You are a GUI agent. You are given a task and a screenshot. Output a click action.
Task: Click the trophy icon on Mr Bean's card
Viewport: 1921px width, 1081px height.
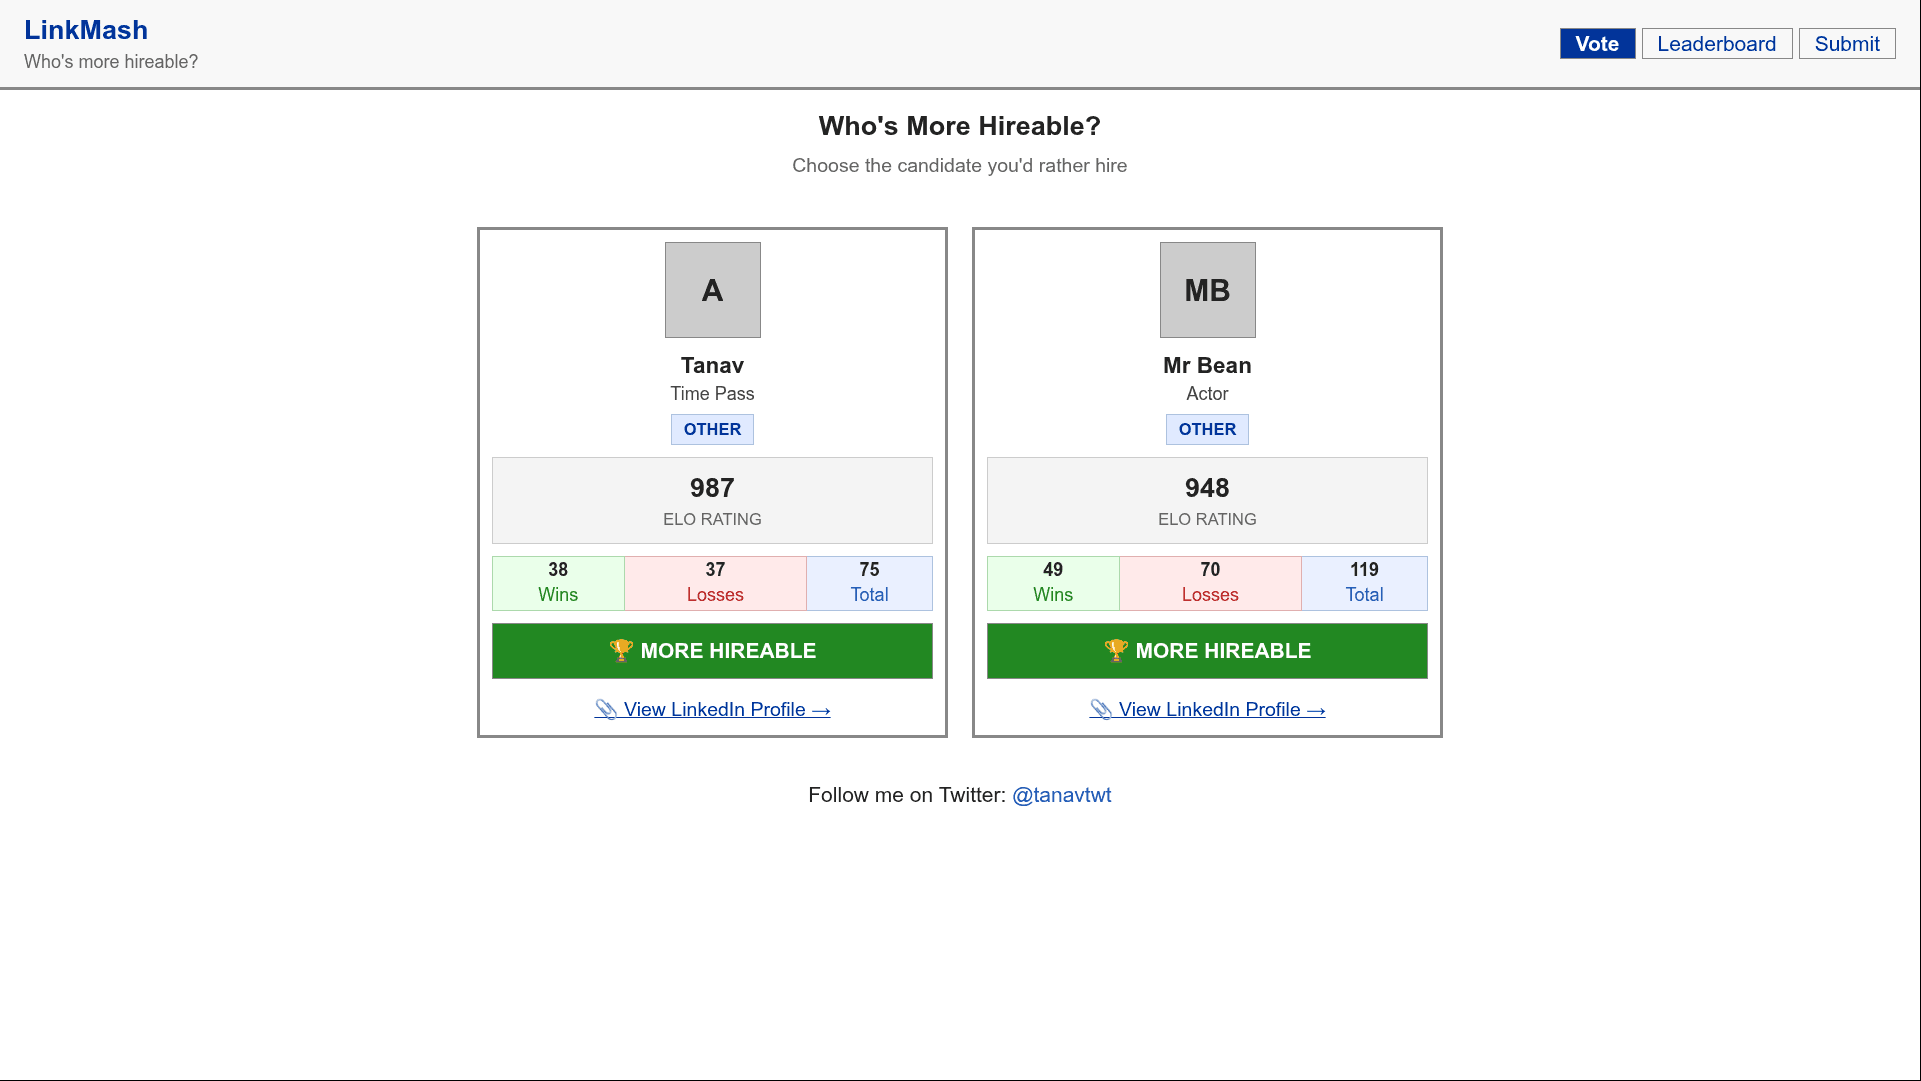tap(1116, 651)
